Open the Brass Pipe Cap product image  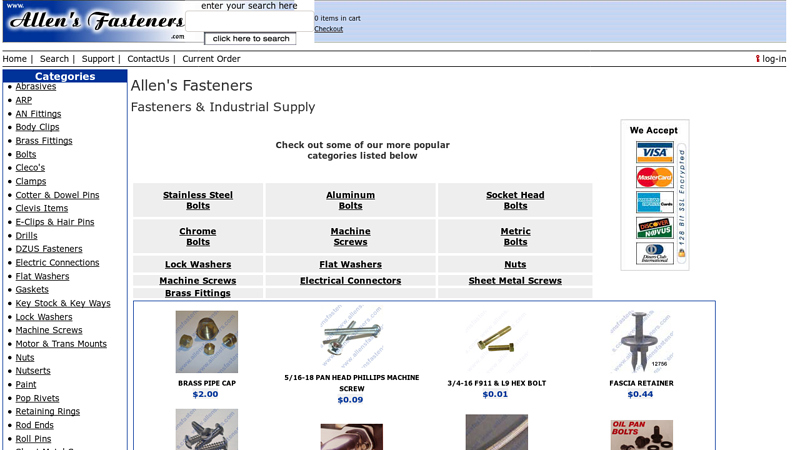[x=207, y=342]
